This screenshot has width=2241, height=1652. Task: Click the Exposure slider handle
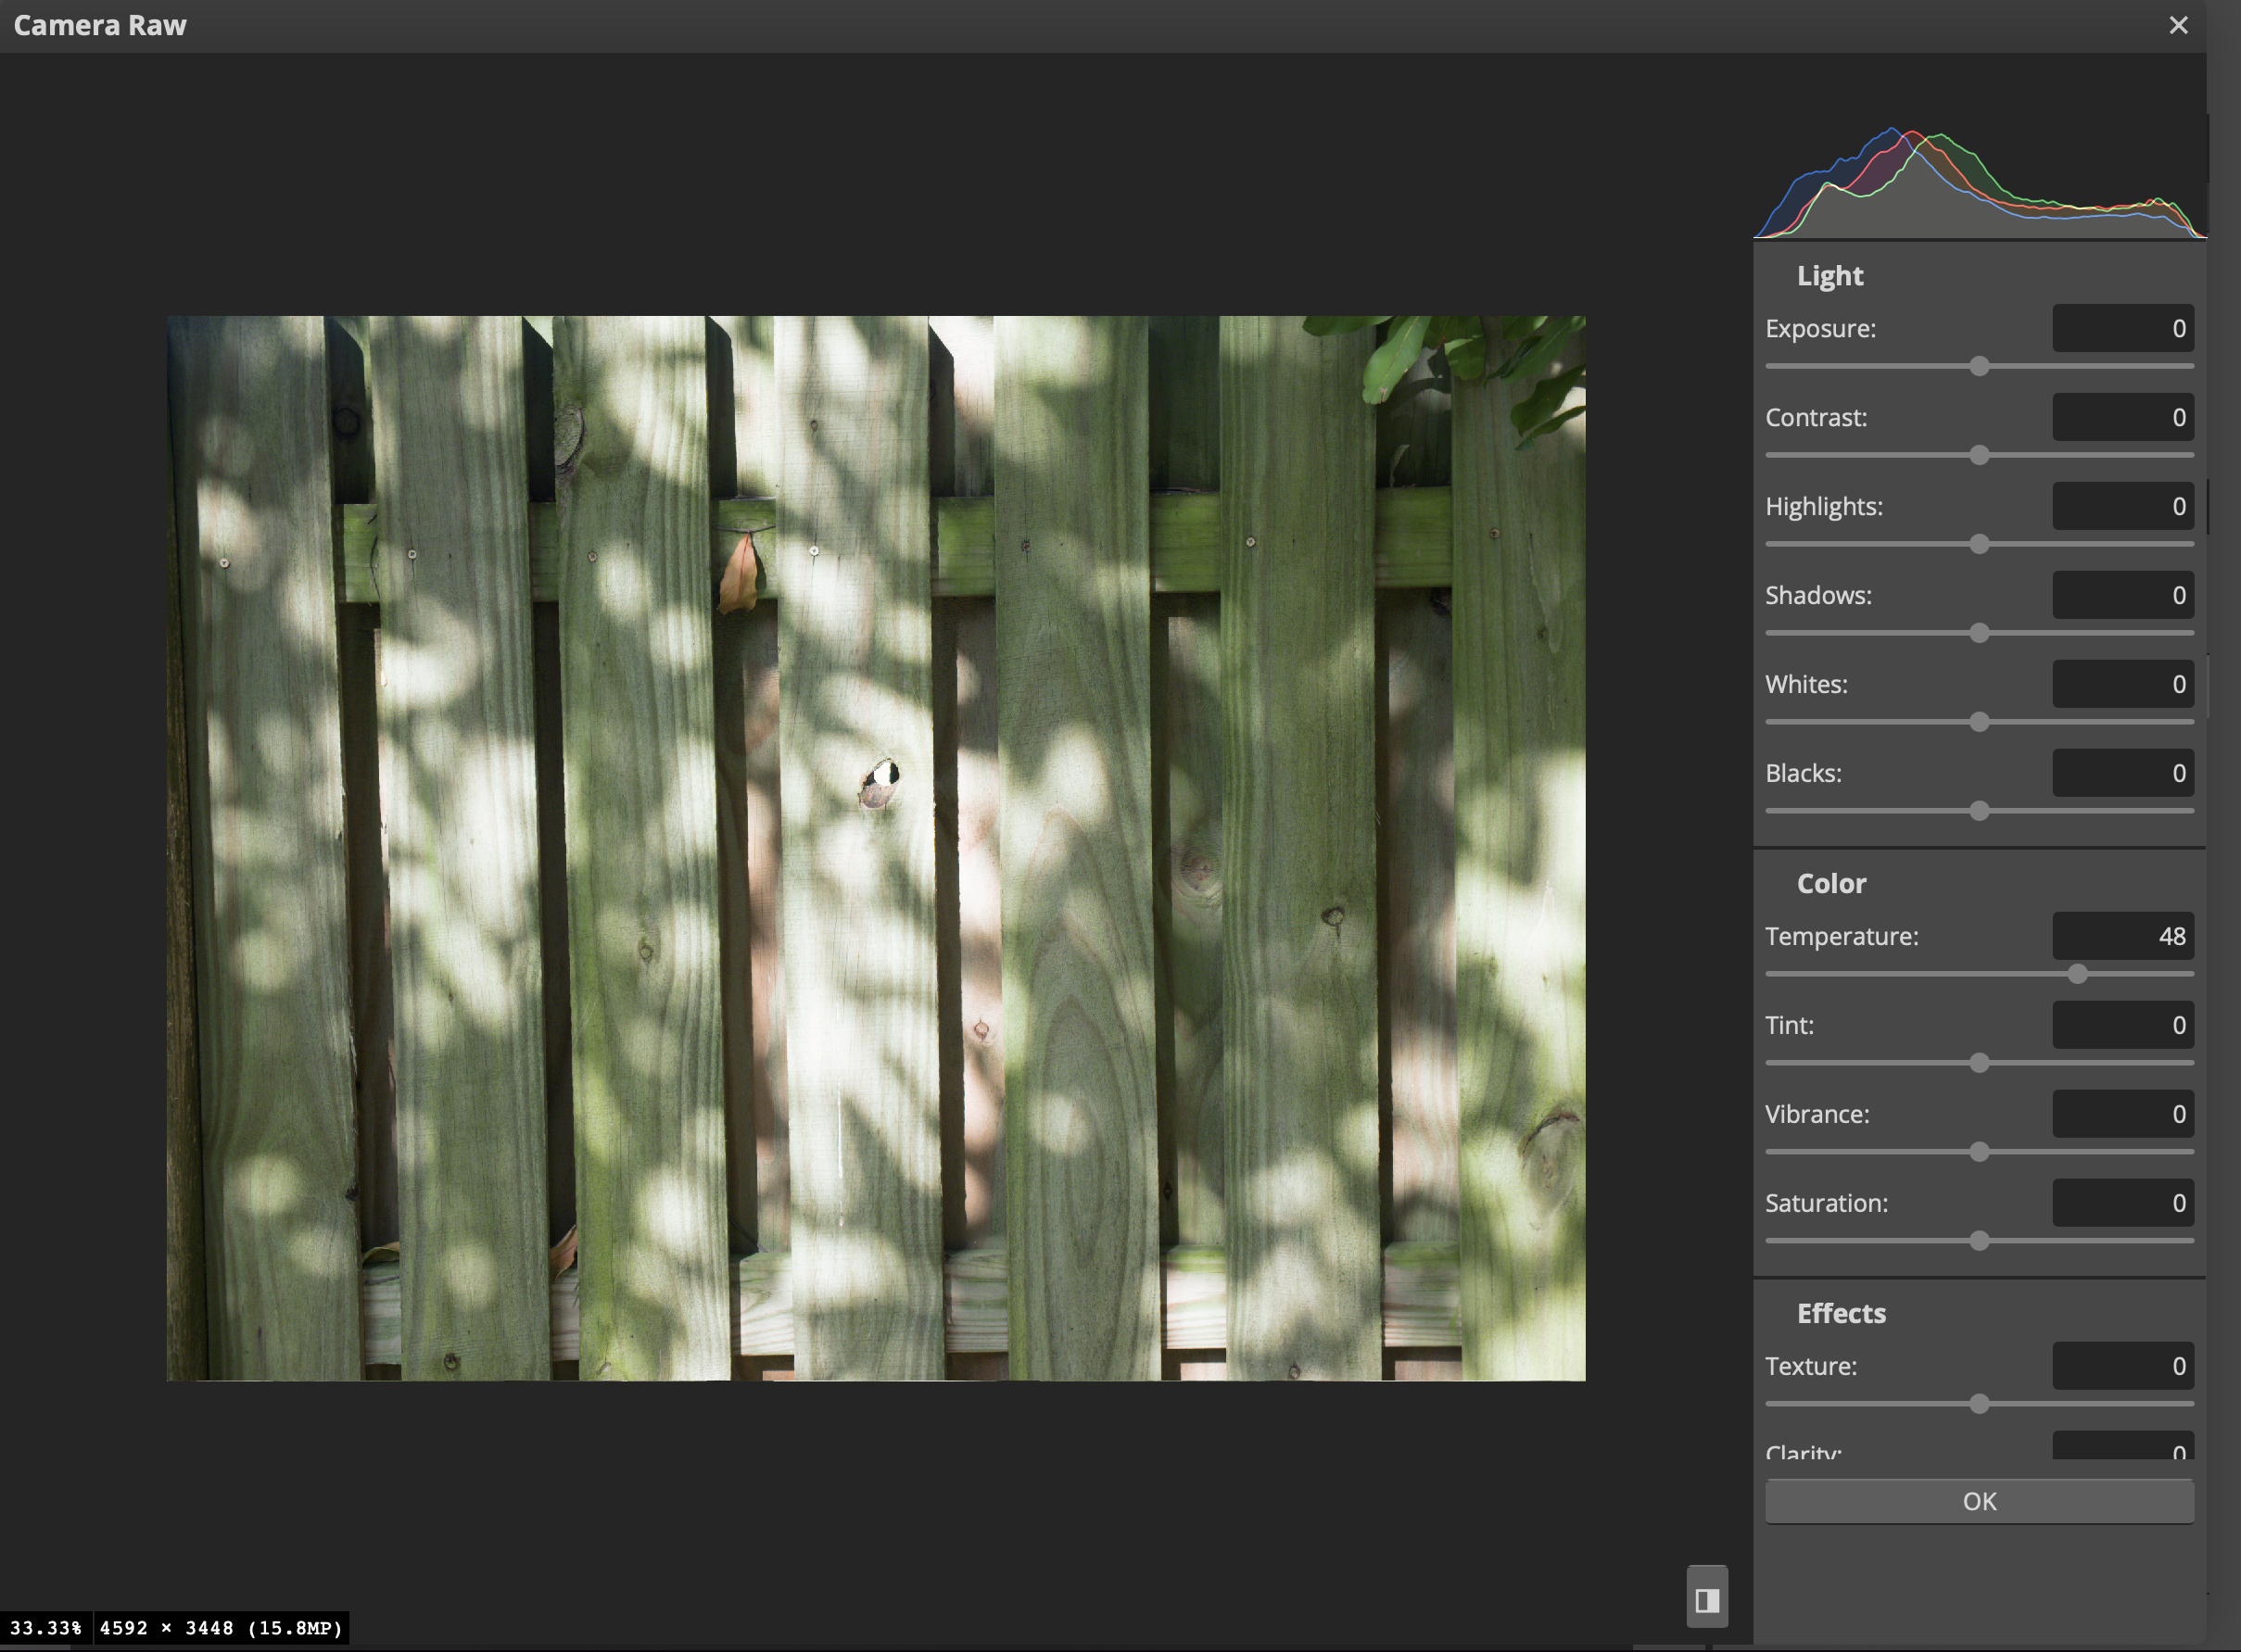(1978, 366)
